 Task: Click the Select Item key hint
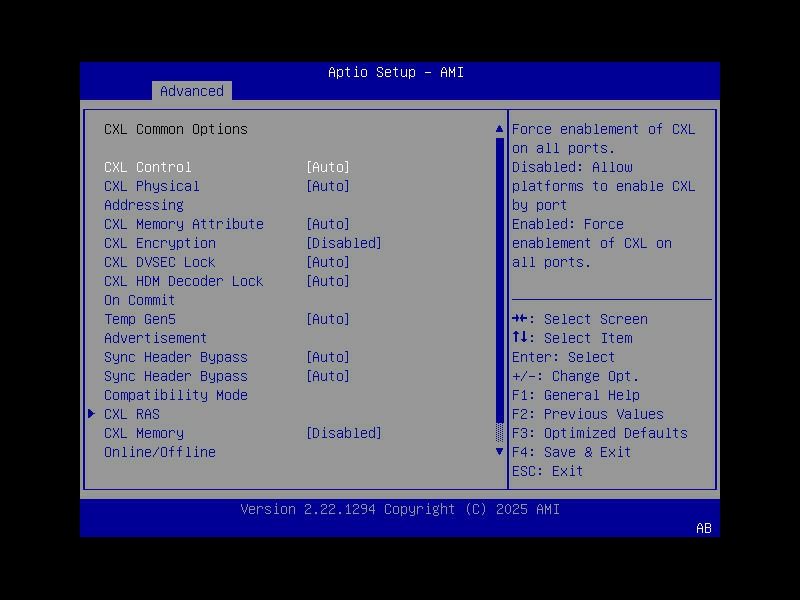click(x=572, y=338)
